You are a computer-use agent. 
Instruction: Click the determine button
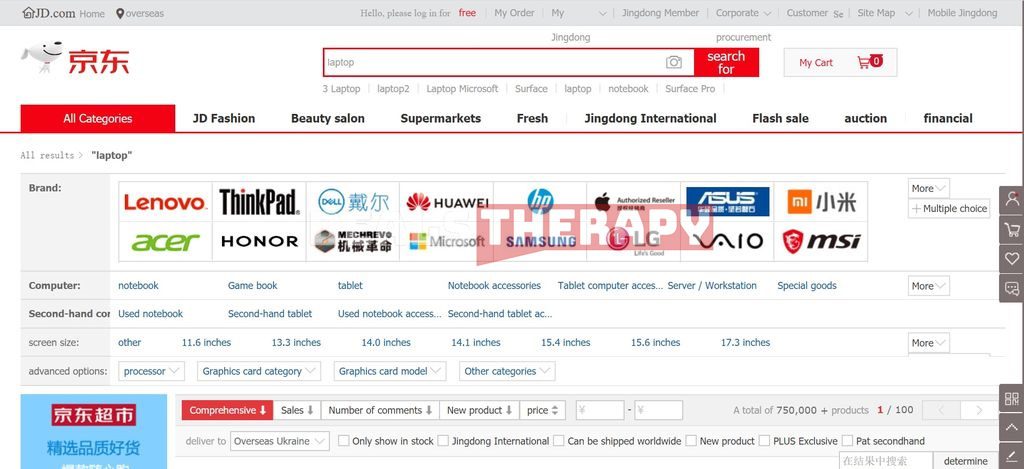(x=965, y=461)
